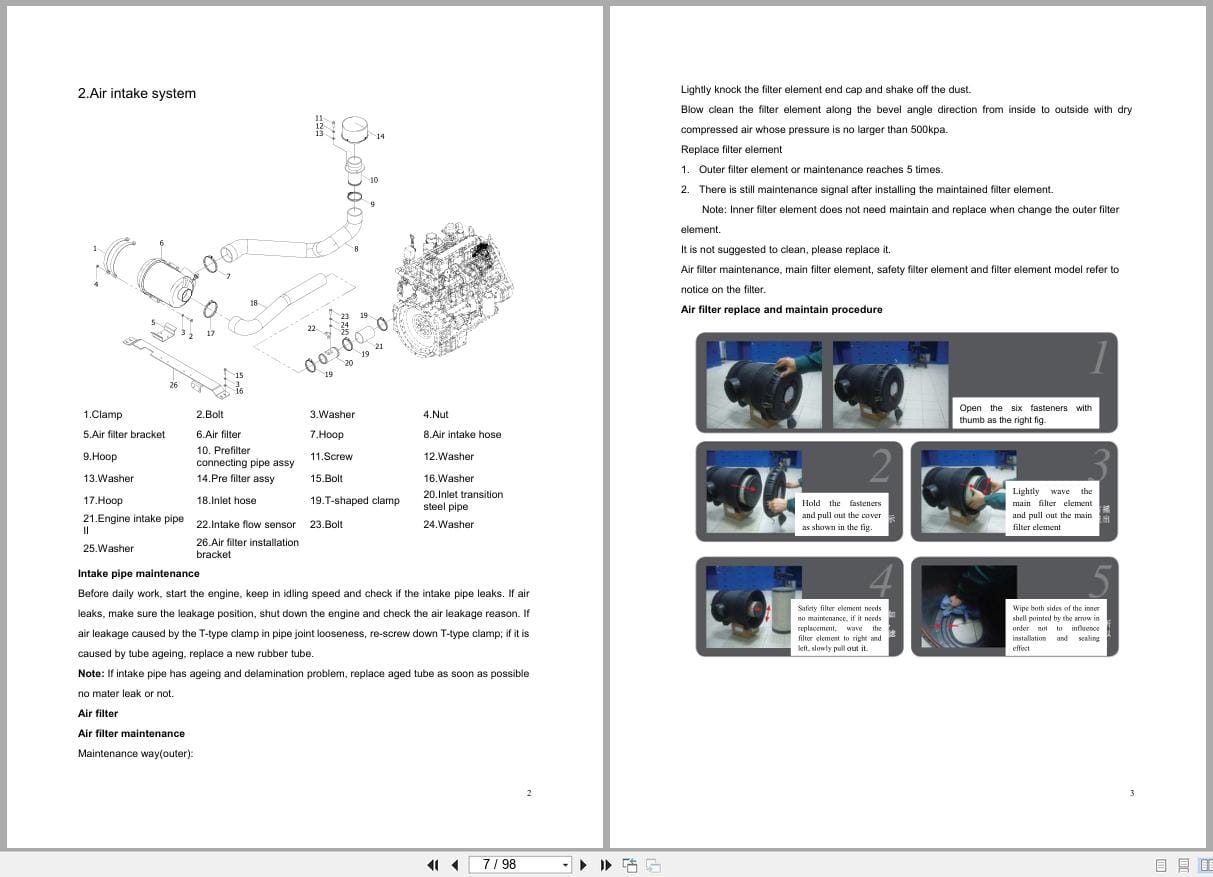
Task: Click '10. Prefilter connecting pipe assy' entry
Action: (245, 457)
